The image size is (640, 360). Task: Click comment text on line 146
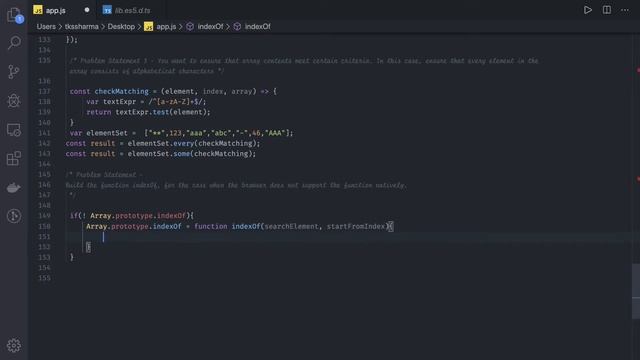[236, 185]
